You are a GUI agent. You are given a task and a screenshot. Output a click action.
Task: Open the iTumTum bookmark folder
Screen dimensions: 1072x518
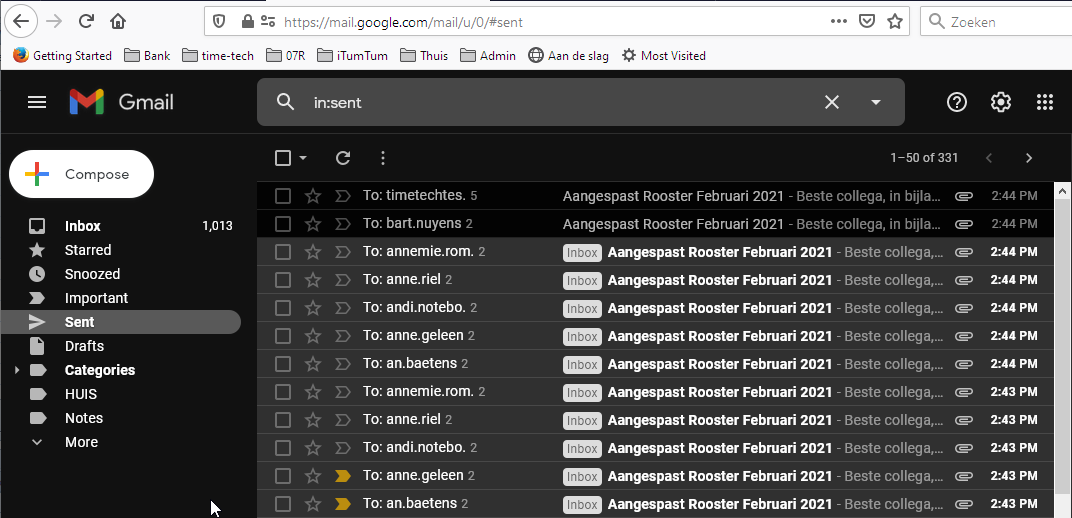point(352,55)
